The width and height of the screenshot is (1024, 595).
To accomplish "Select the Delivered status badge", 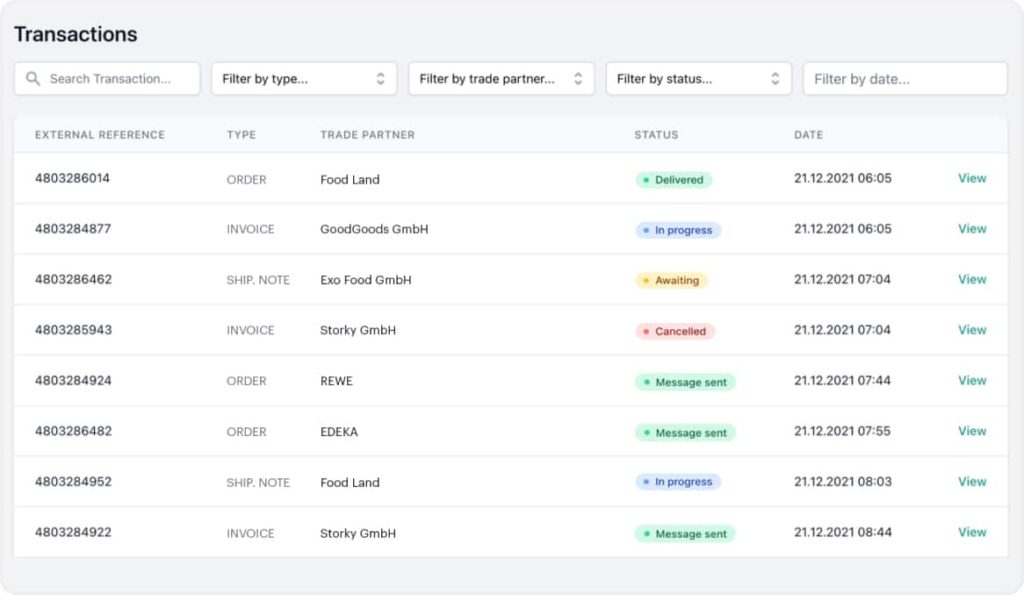I will (x=673, y=180).
